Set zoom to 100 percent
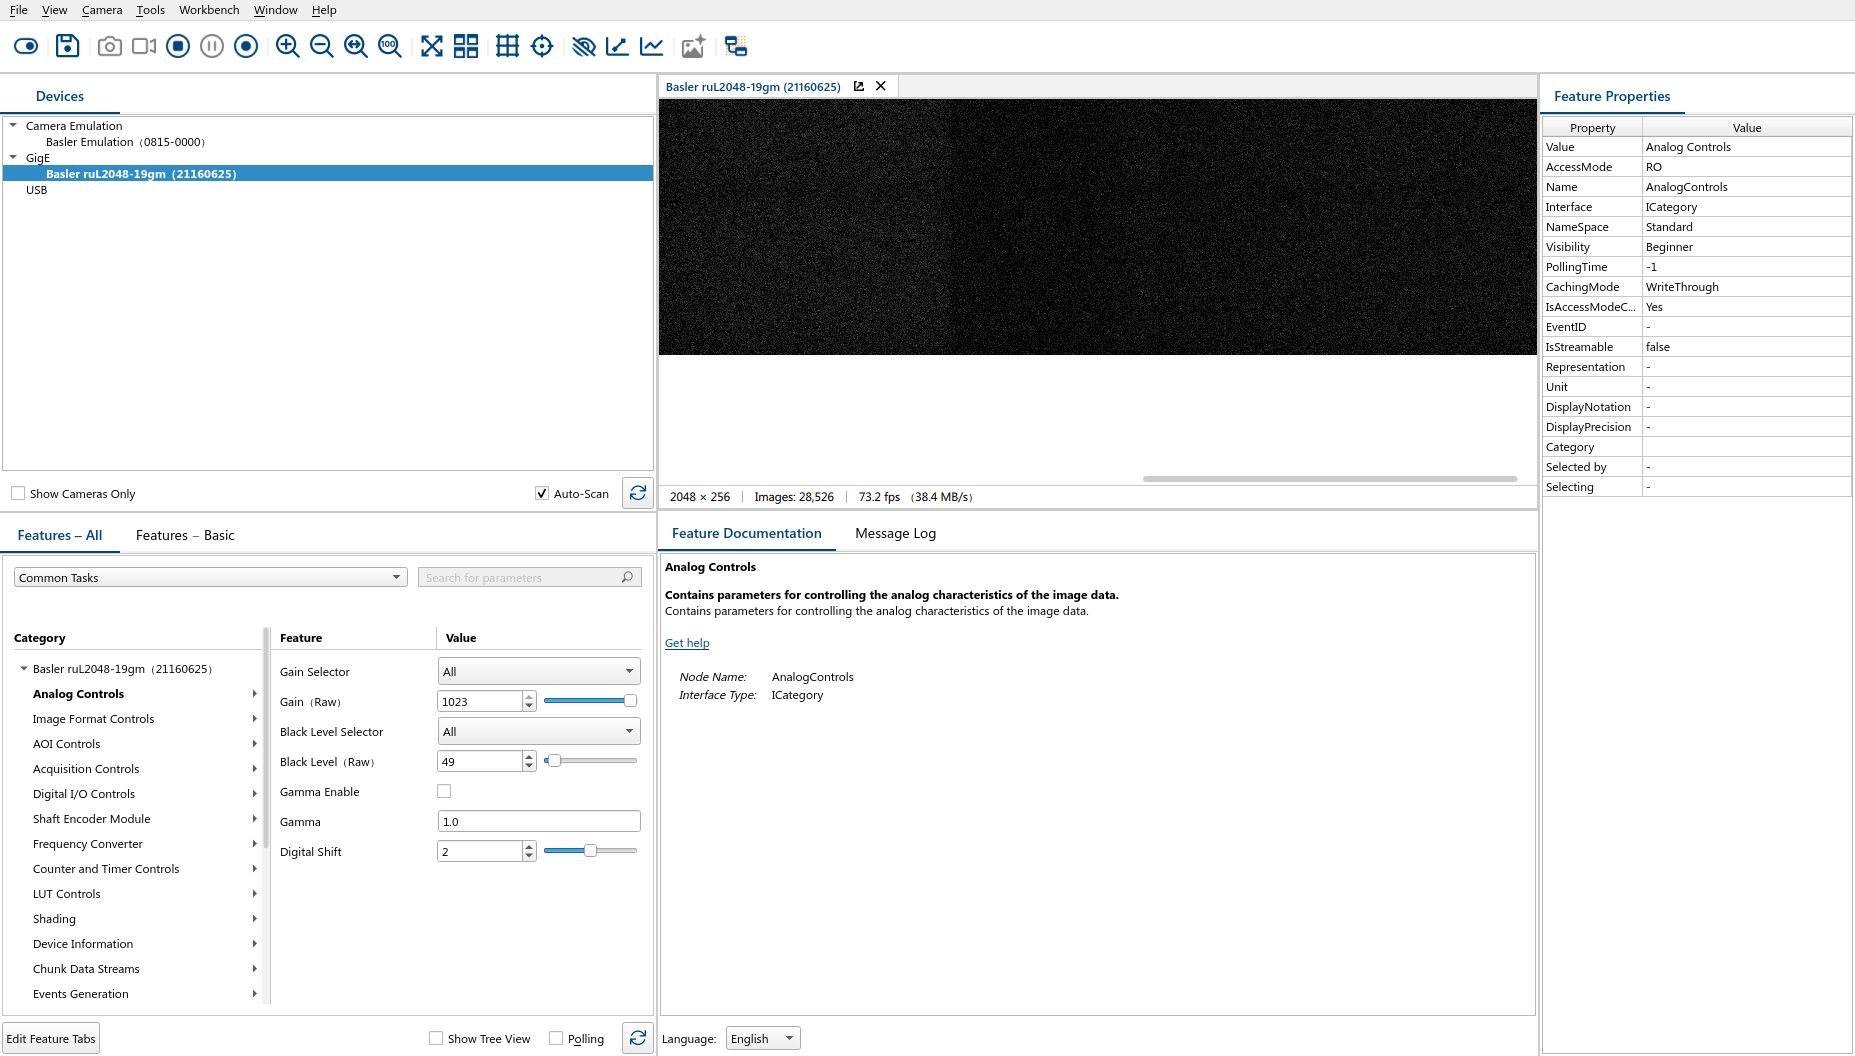This screenshot has width=1855, height=1056. tap(390, 46)
